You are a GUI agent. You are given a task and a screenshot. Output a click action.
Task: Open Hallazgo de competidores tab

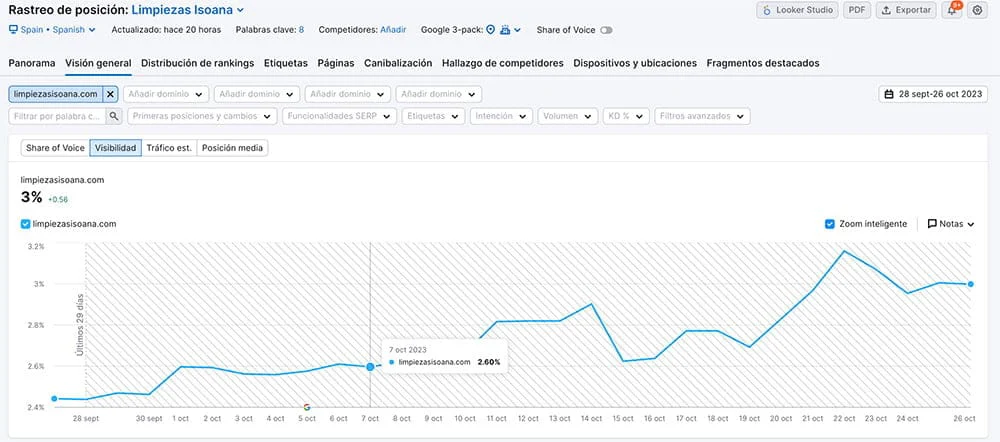click(503, 63)
